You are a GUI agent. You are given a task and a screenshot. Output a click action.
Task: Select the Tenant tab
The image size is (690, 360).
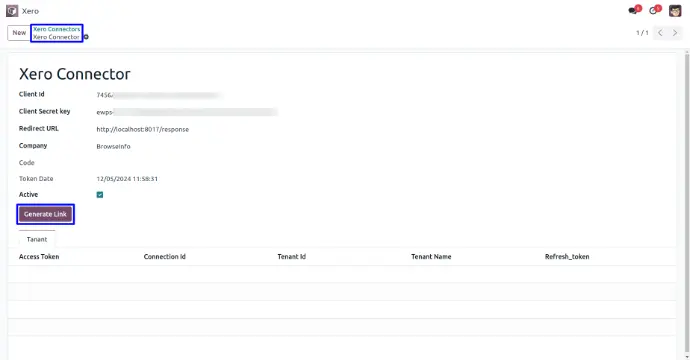coord(37,239)
